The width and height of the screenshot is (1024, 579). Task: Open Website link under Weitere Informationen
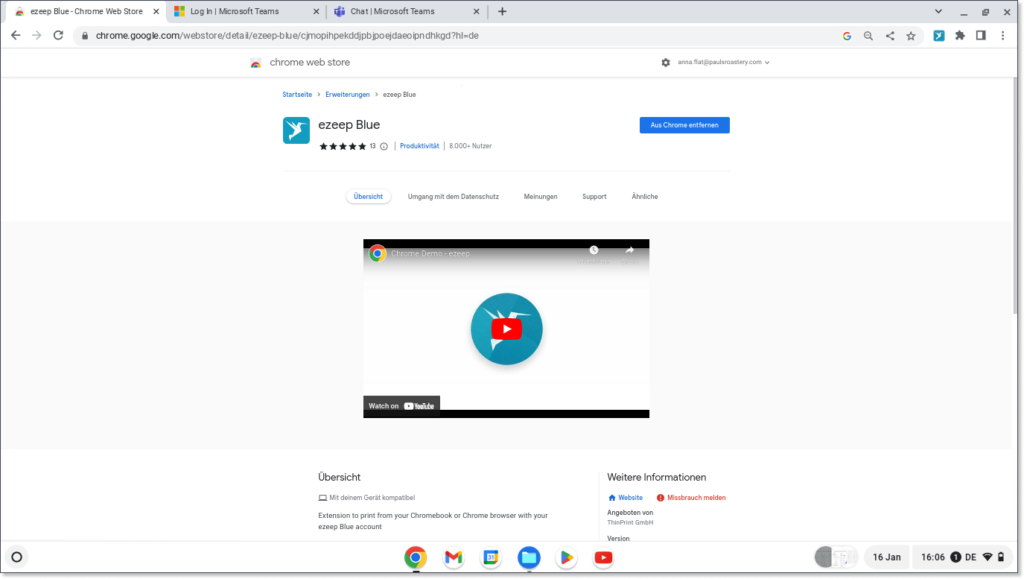coord(626,497)
